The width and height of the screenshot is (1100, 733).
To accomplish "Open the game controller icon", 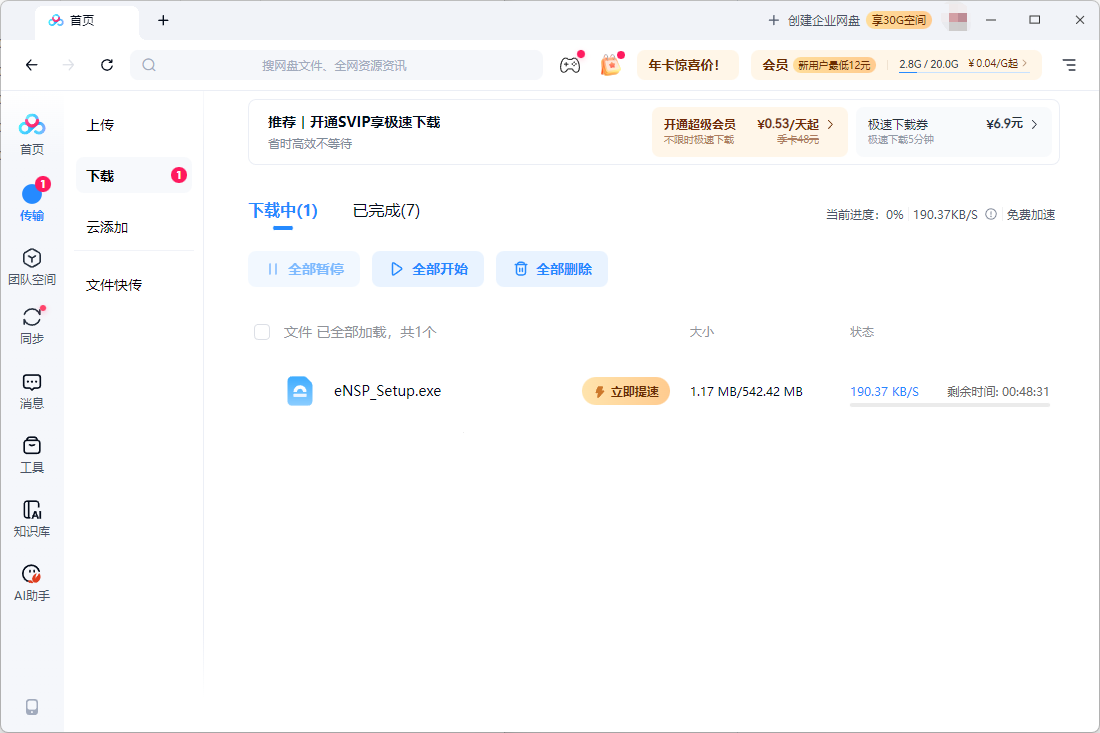I will pyautogui.click(x=570, y=65).
